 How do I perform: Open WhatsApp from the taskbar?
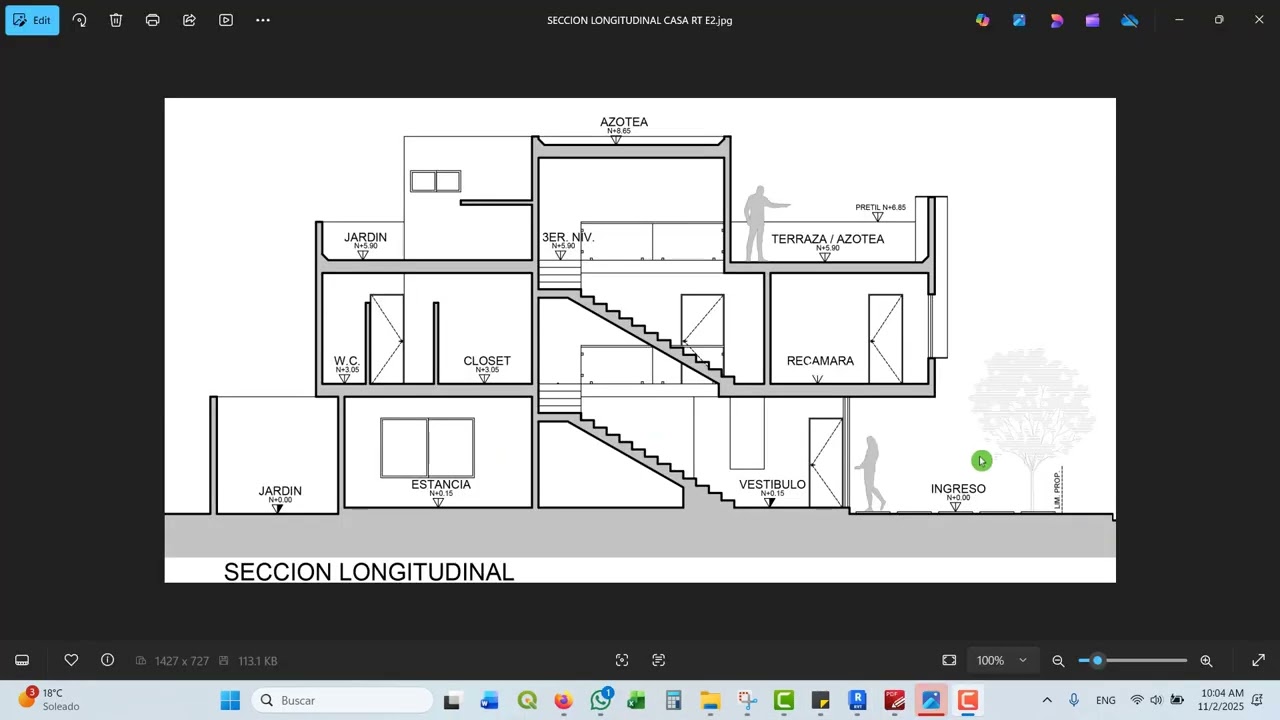click(600, 700)
